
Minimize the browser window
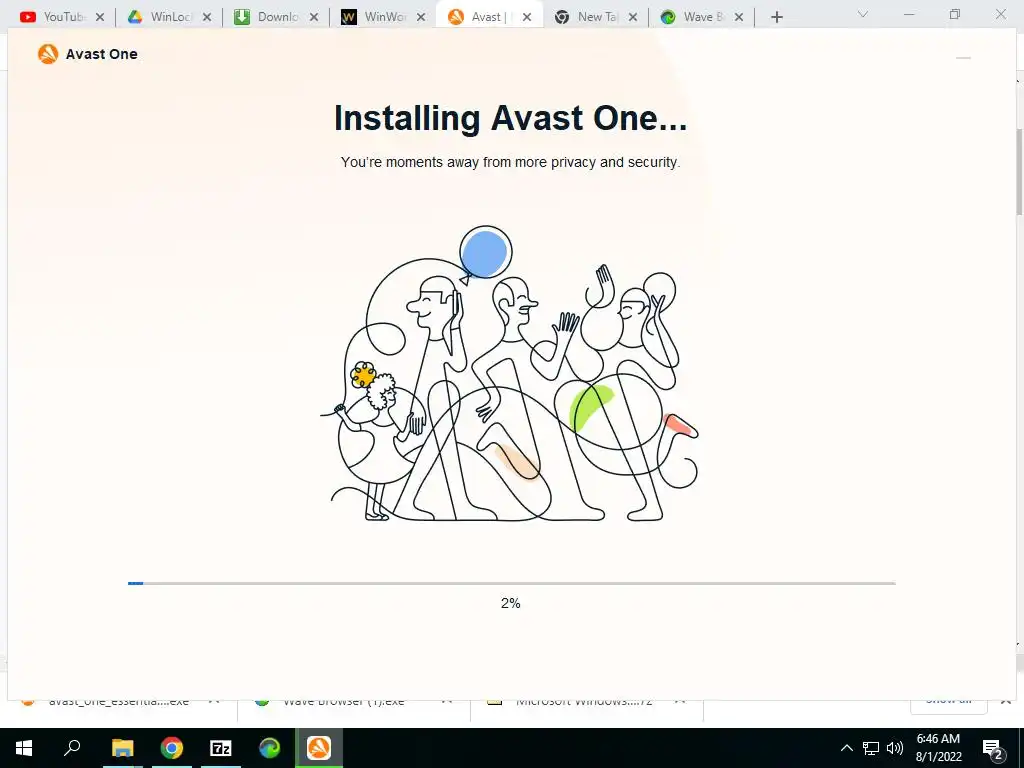tap(909, 14)
